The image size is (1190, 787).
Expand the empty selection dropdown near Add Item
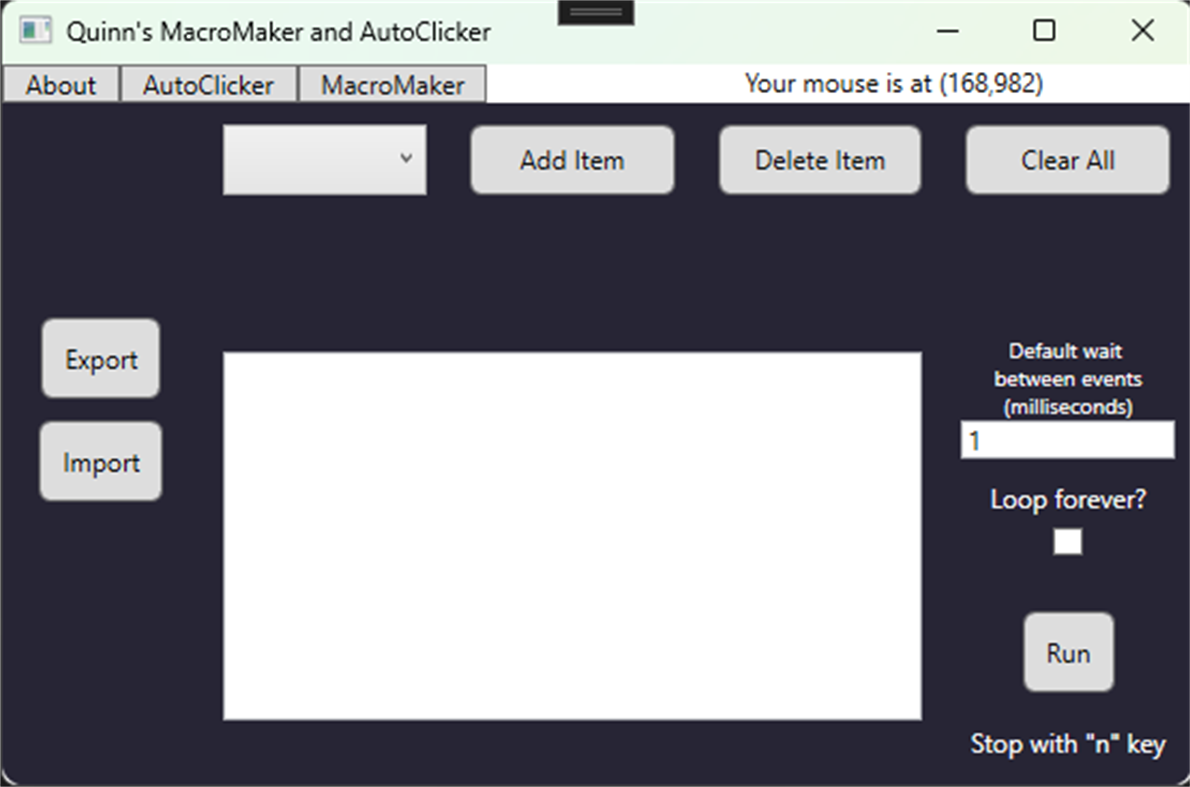(x=324, y=160)
